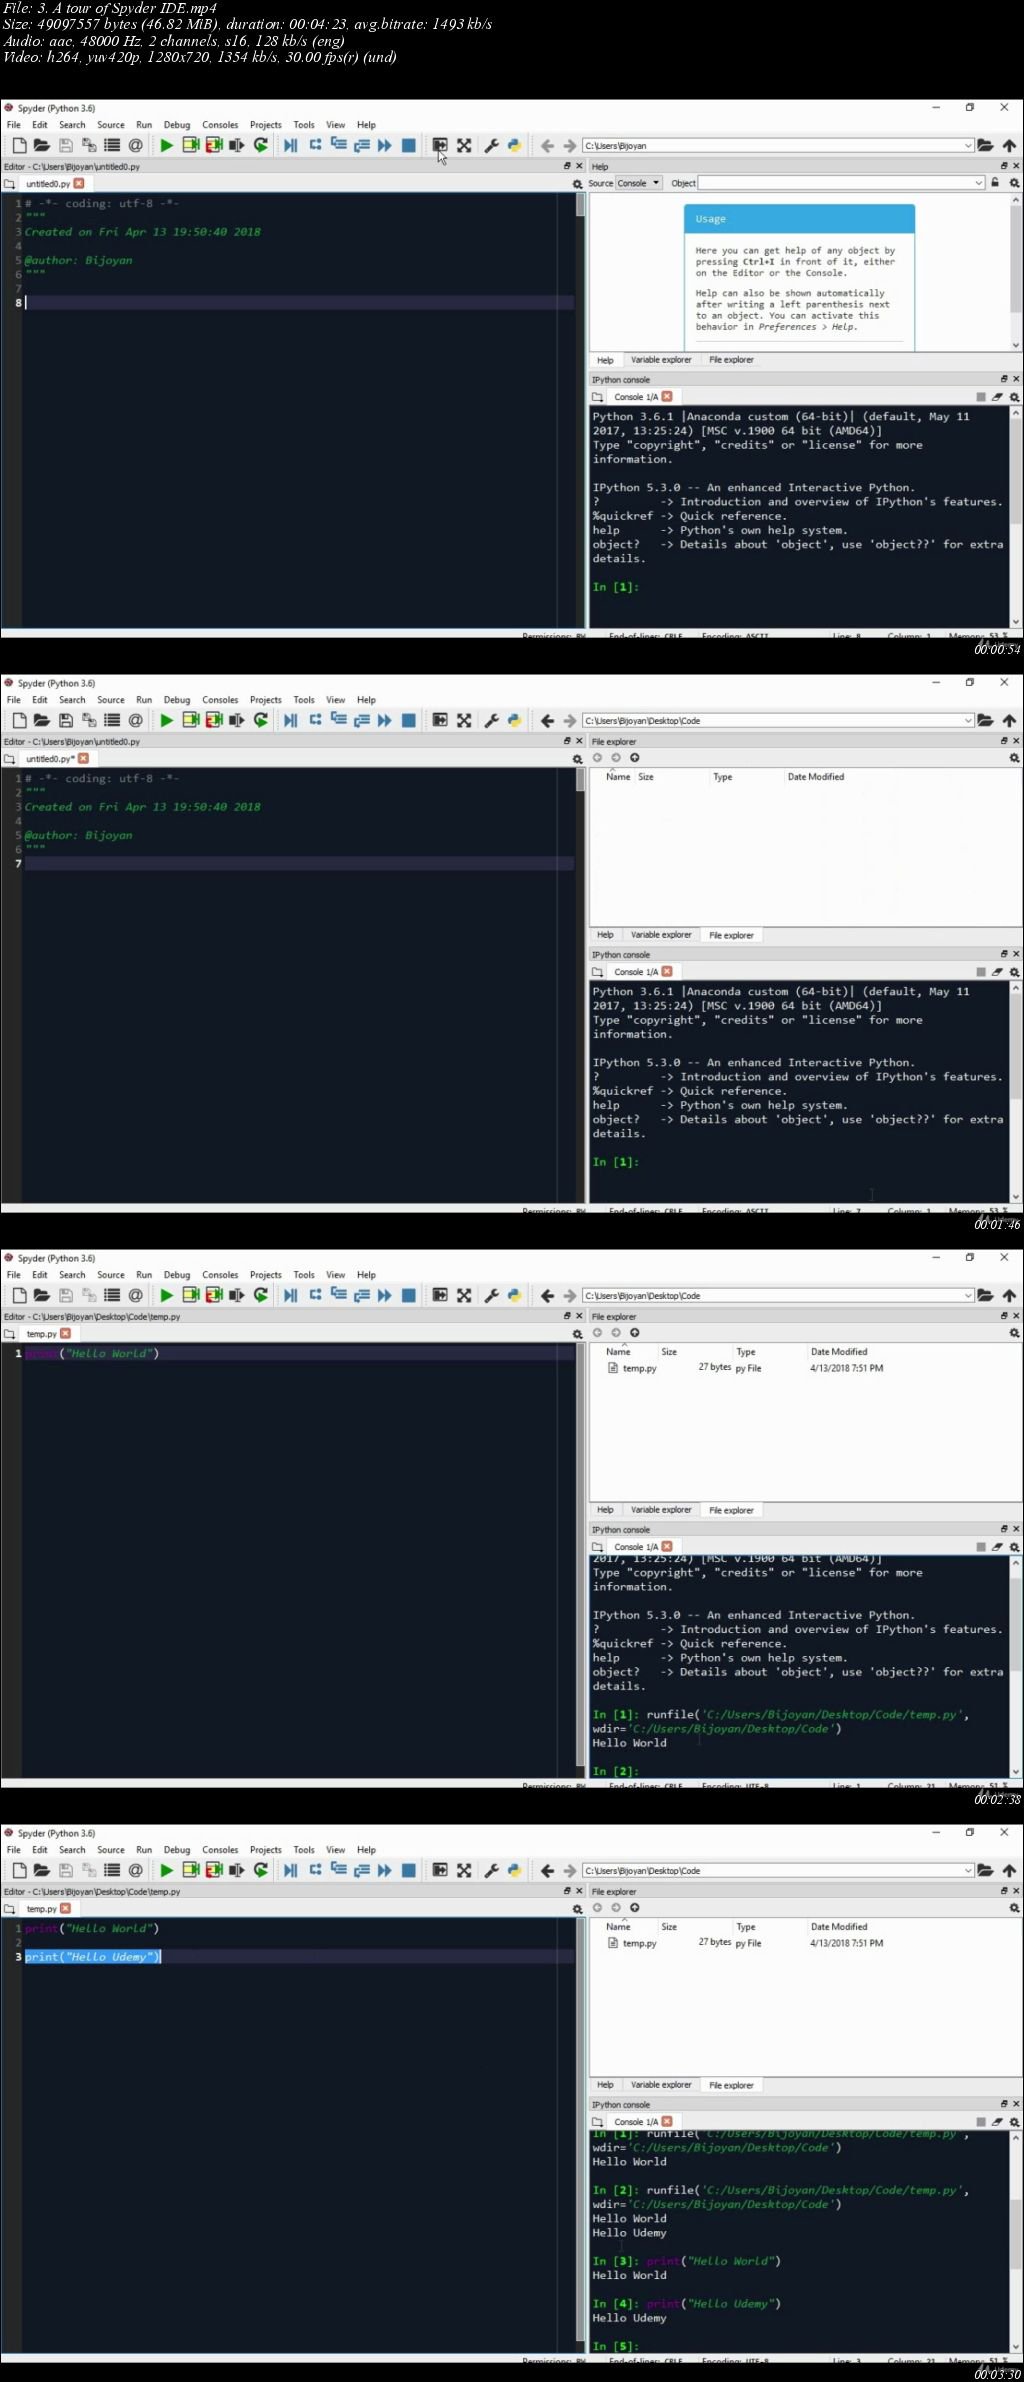
Task: Click Debug file icon in 00:02:38 frame
Action: [x=290, y=1295]
